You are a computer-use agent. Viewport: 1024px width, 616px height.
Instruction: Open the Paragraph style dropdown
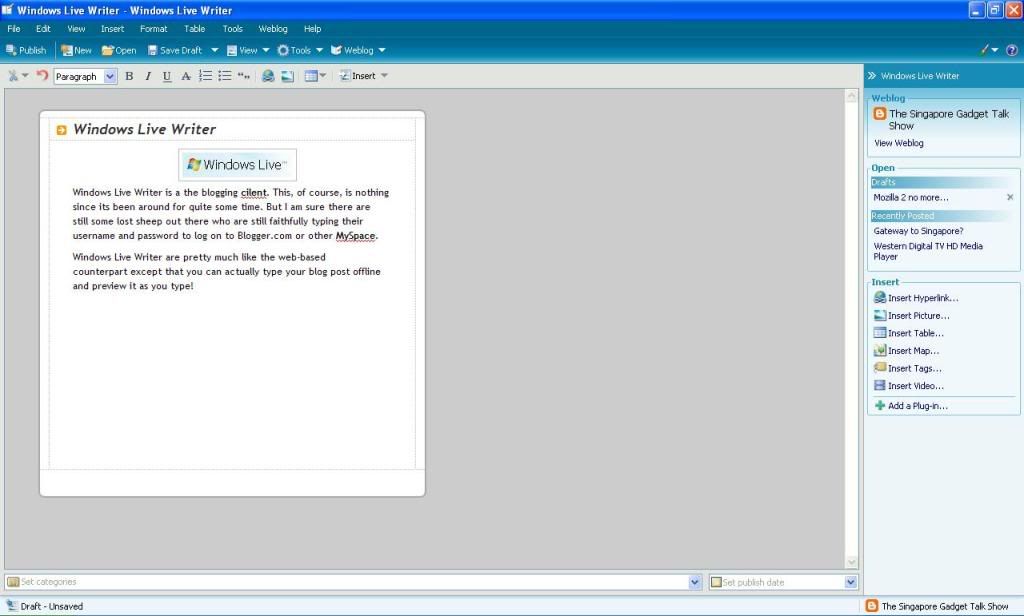click(110, 76)
